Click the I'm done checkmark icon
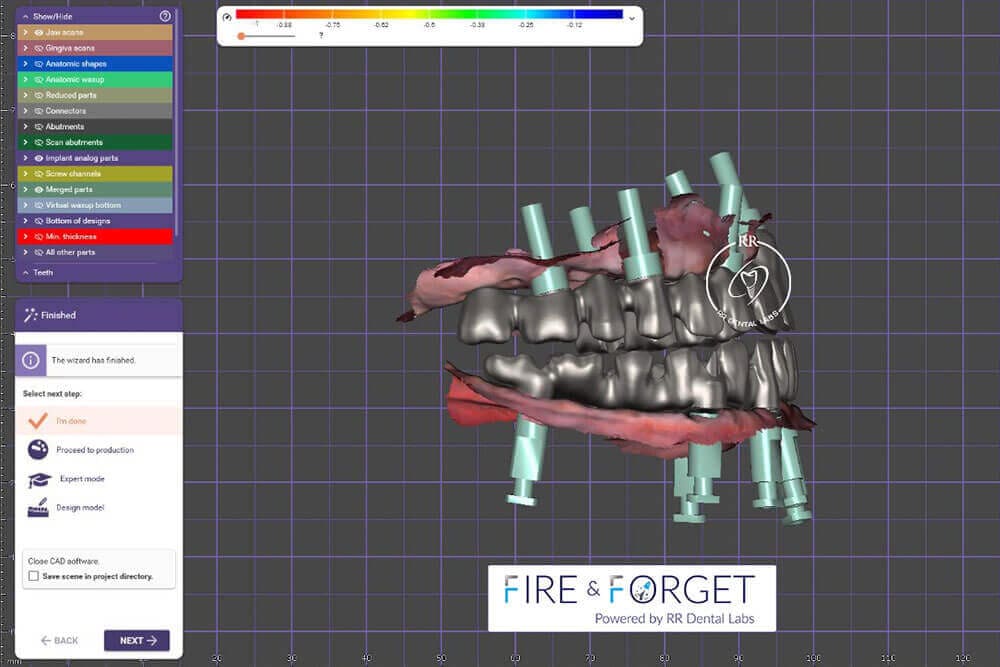 38,420
